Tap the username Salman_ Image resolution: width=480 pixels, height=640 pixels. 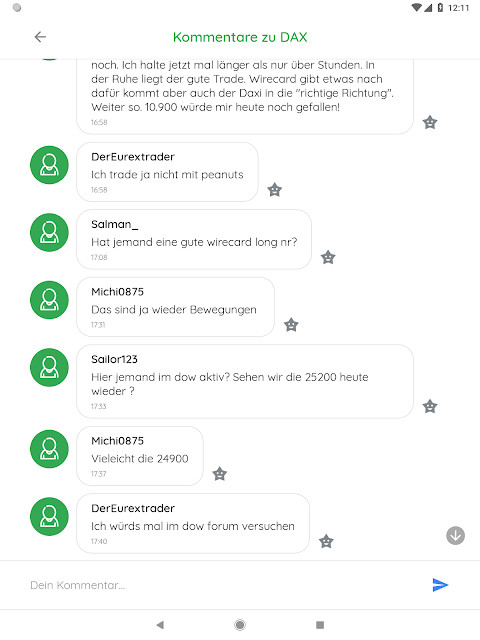pyautogui.click(x=115, y=224)
